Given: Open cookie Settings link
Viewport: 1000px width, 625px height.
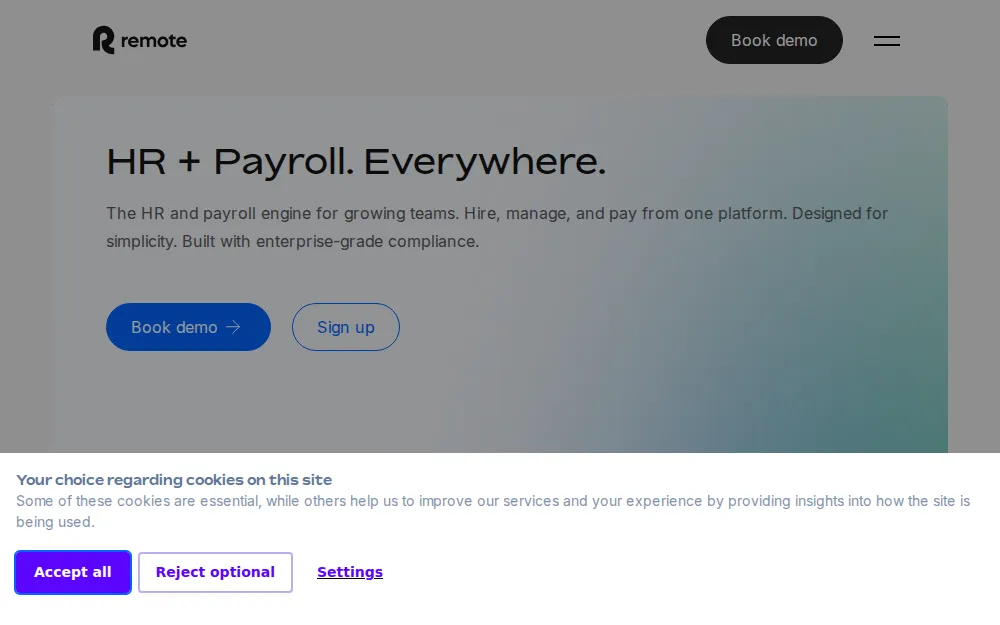Looking at the screenshot, I should (x=350, y=572).
